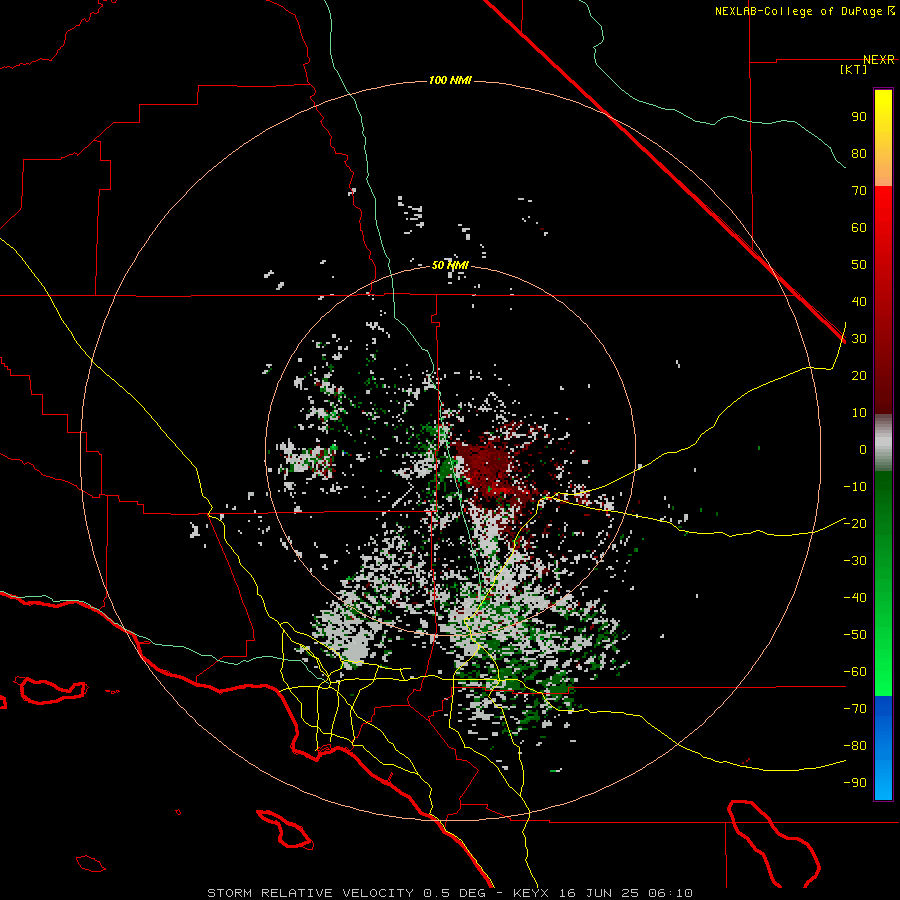The image size is (900, 900).
Task: Click the 100 NMI range ring label
Action: point(449,80)
